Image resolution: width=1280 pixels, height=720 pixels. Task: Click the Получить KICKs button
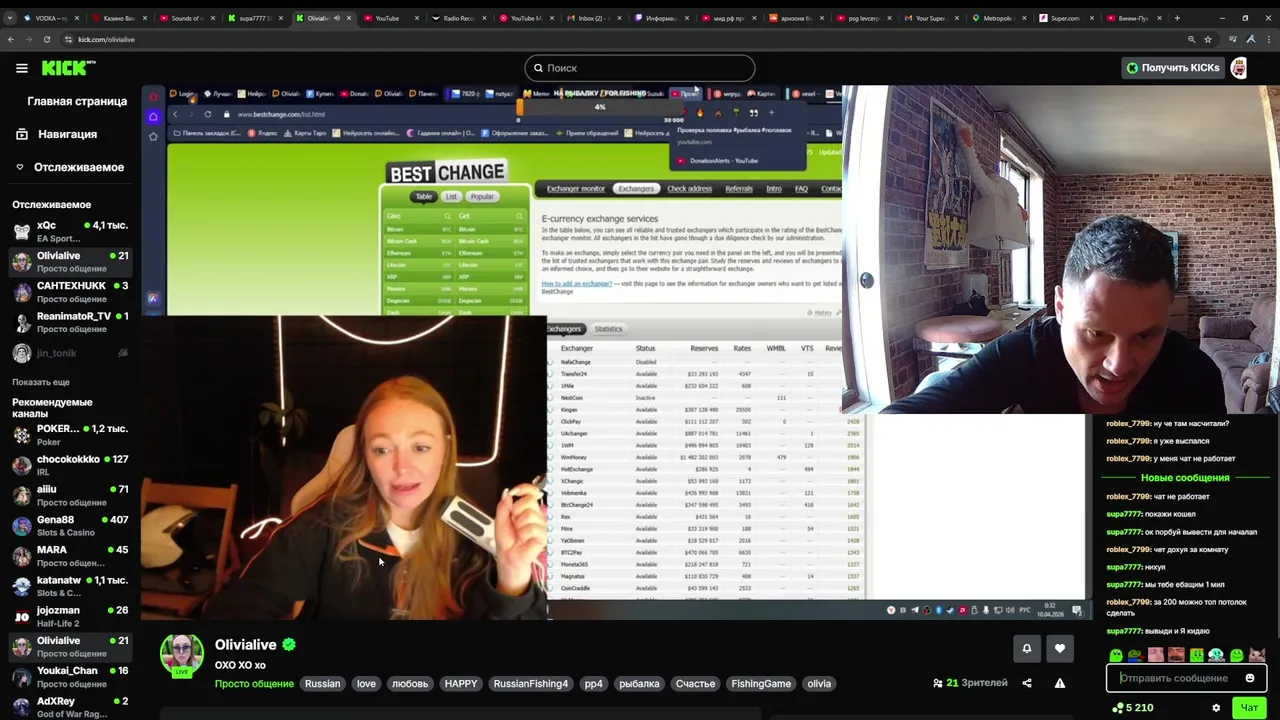click(x=1173, y=68)
